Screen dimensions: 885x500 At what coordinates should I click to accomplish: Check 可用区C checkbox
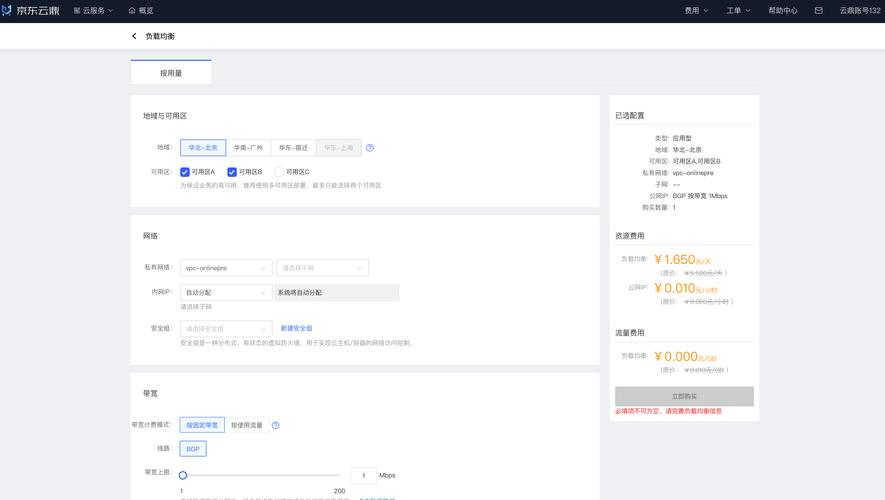tap(279, 172)
